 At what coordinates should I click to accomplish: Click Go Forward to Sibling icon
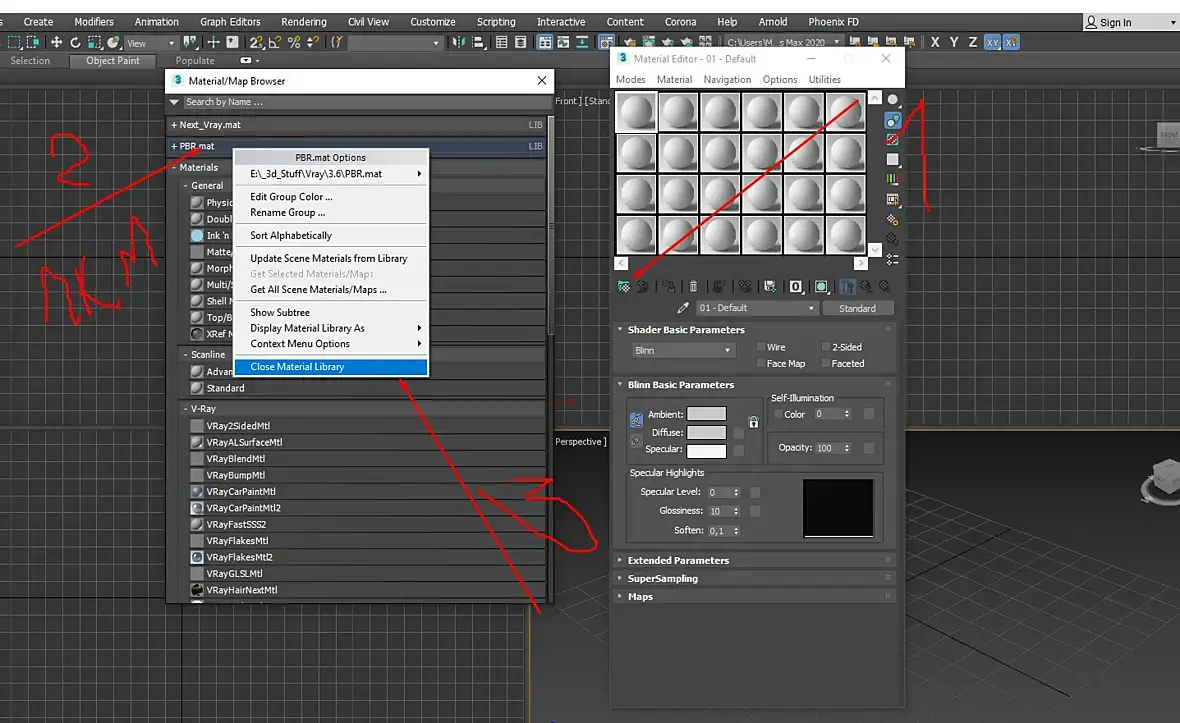(x=884, y=287)
